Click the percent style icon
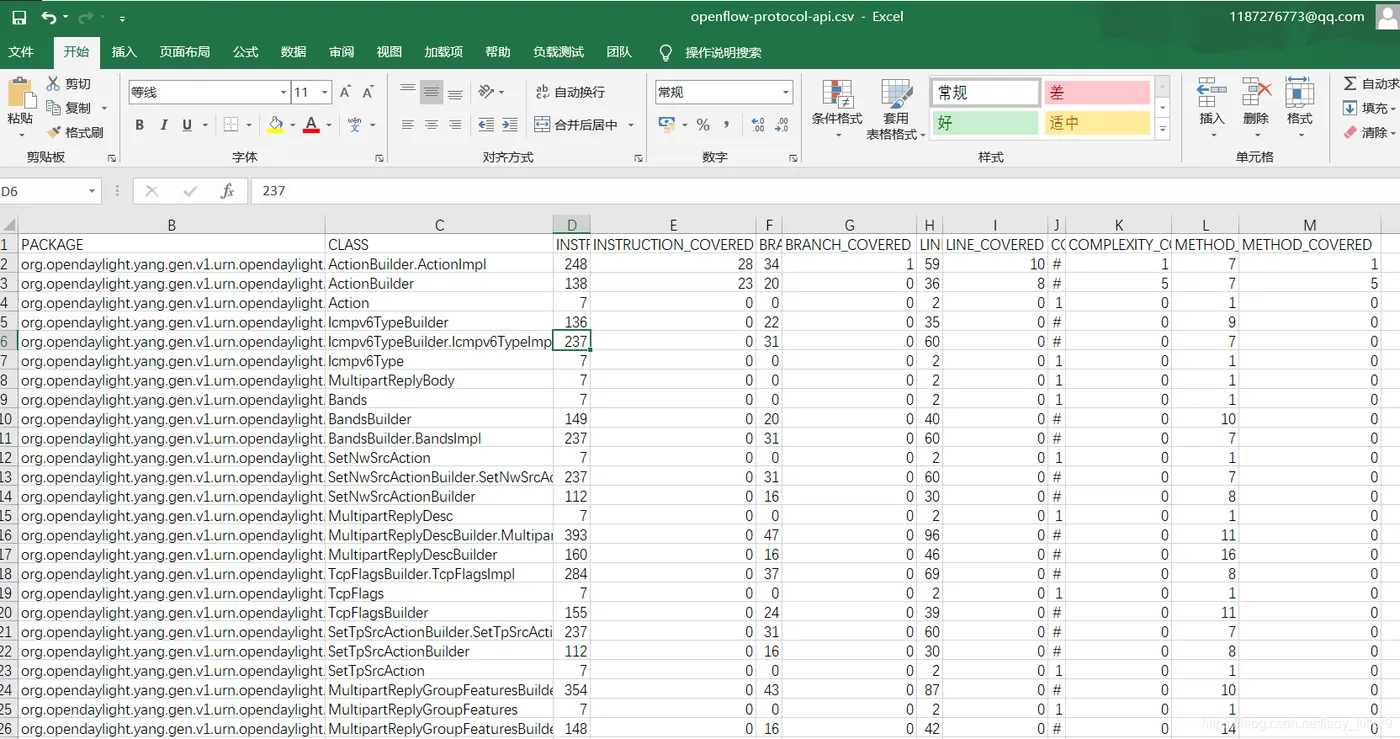 (x=703, y=125)
